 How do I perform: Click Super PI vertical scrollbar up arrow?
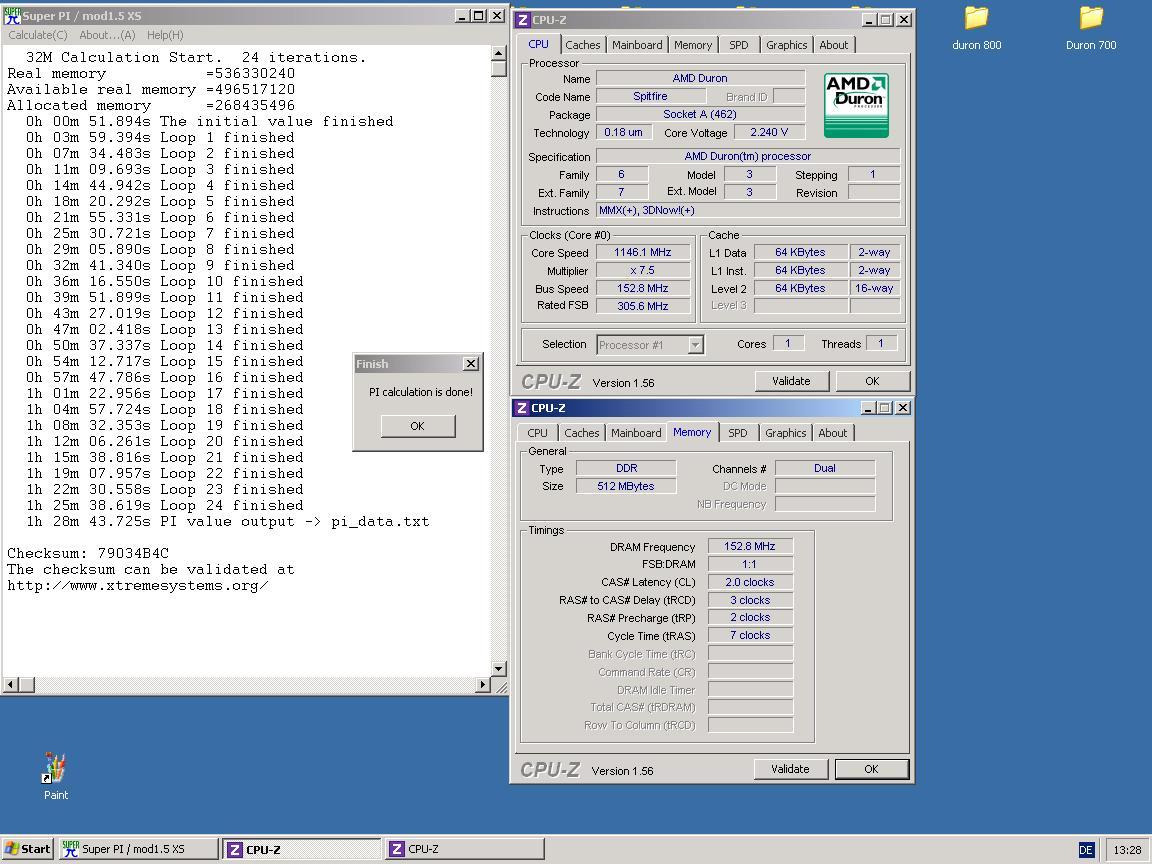pyautogui.click(x=499, y=53)
